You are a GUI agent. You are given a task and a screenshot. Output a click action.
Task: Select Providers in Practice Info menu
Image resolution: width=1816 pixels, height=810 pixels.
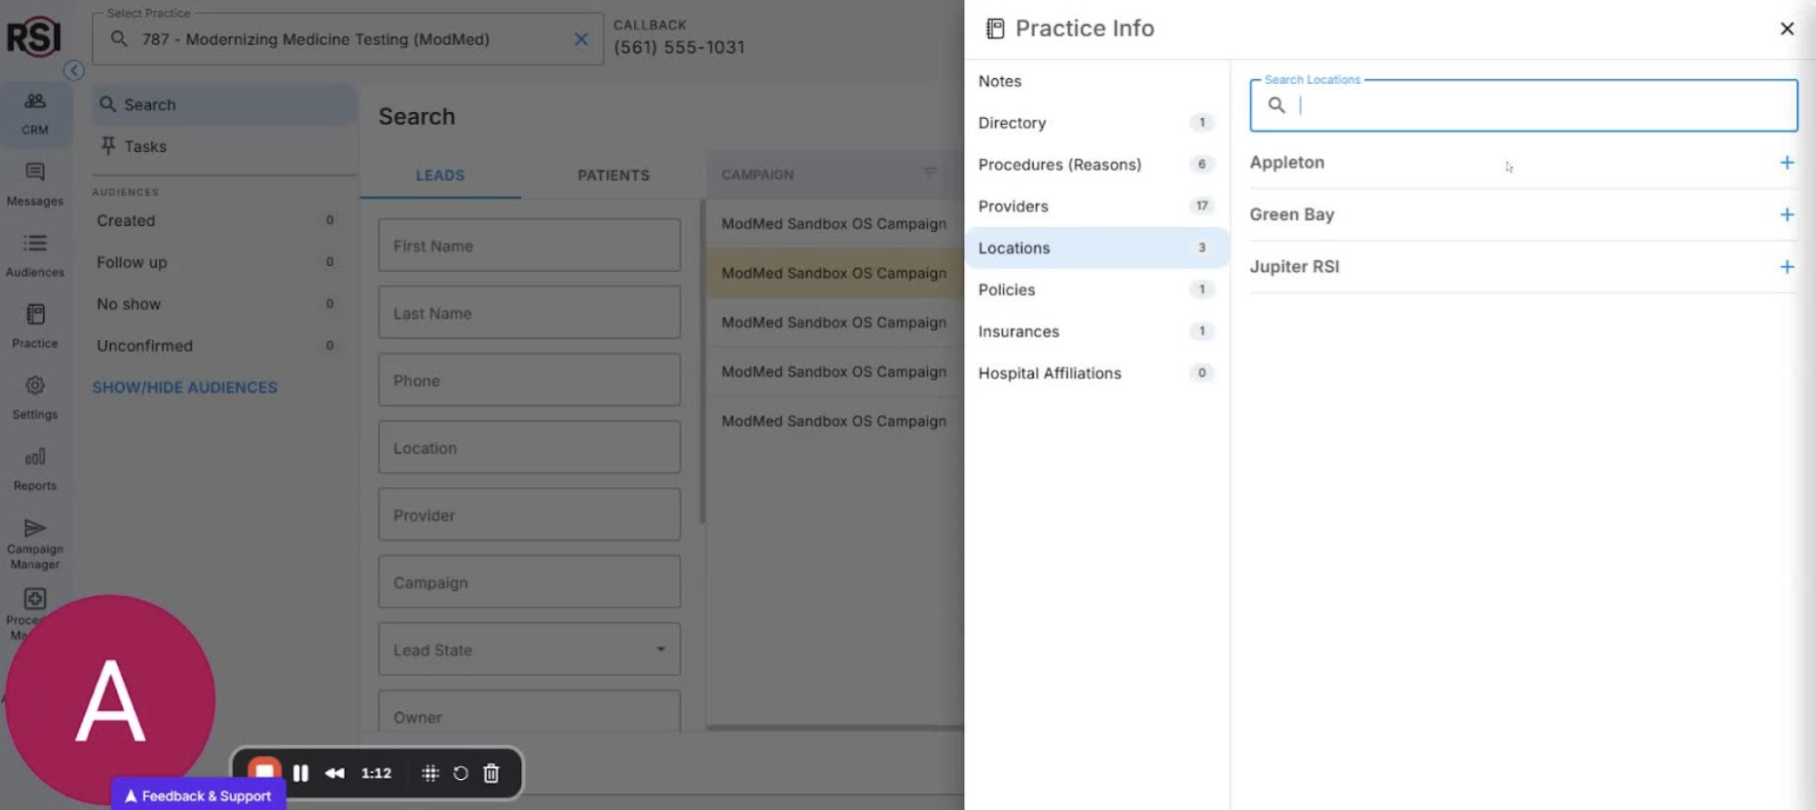(1013, 206)
